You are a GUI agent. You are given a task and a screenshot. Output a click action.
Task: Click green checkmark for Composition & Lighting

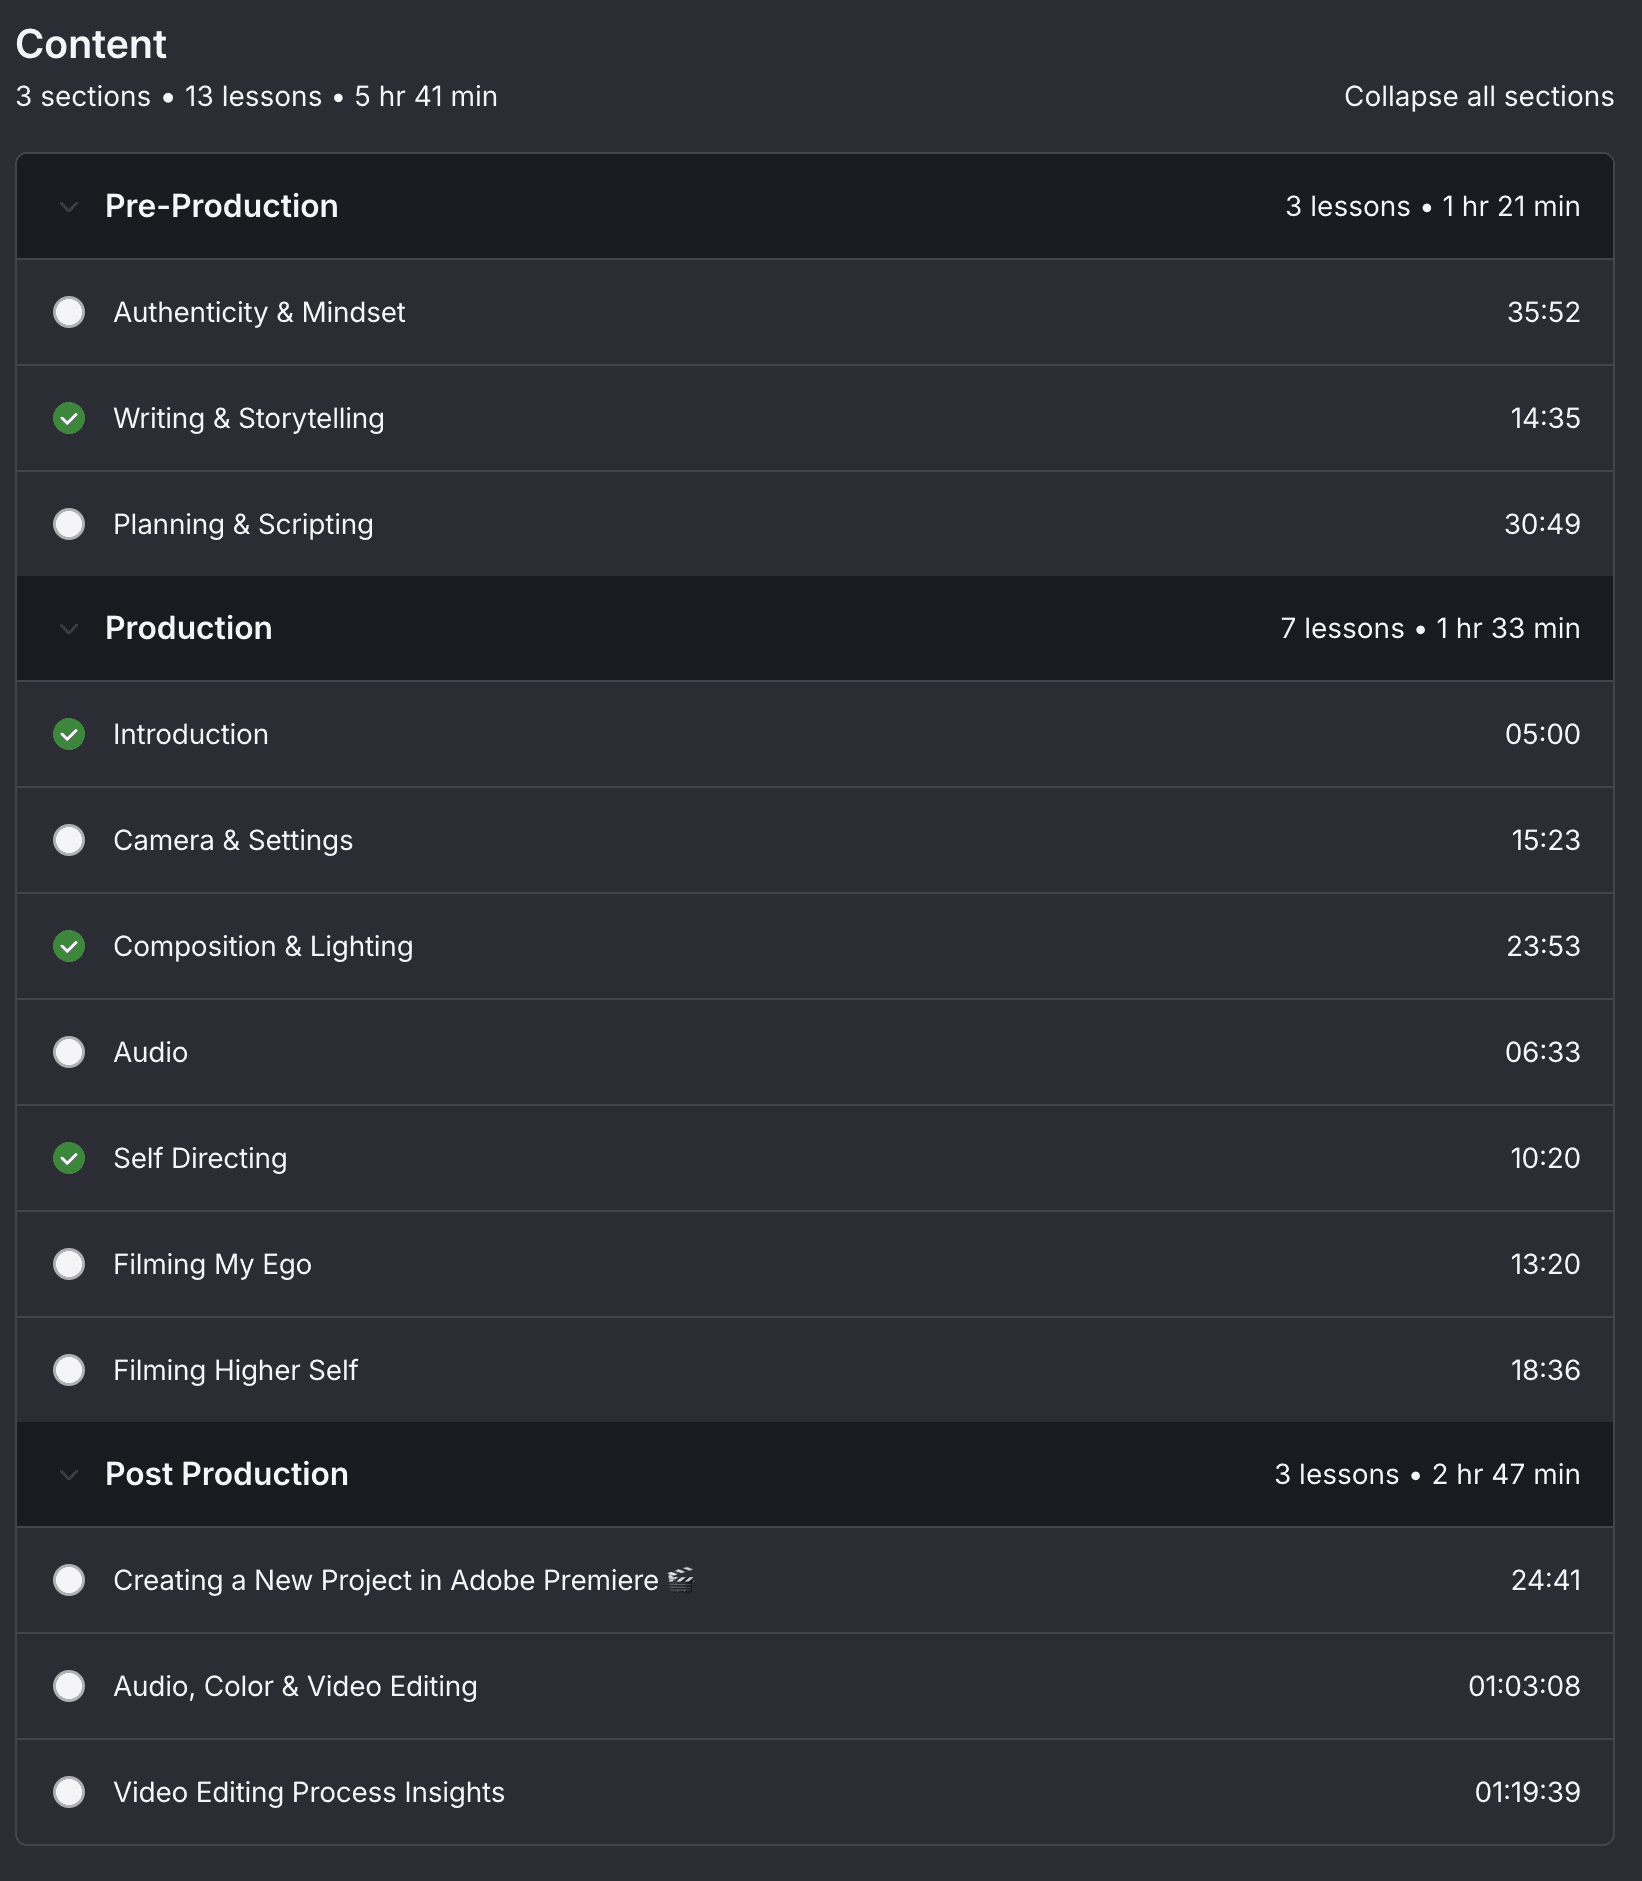(69, 946)
